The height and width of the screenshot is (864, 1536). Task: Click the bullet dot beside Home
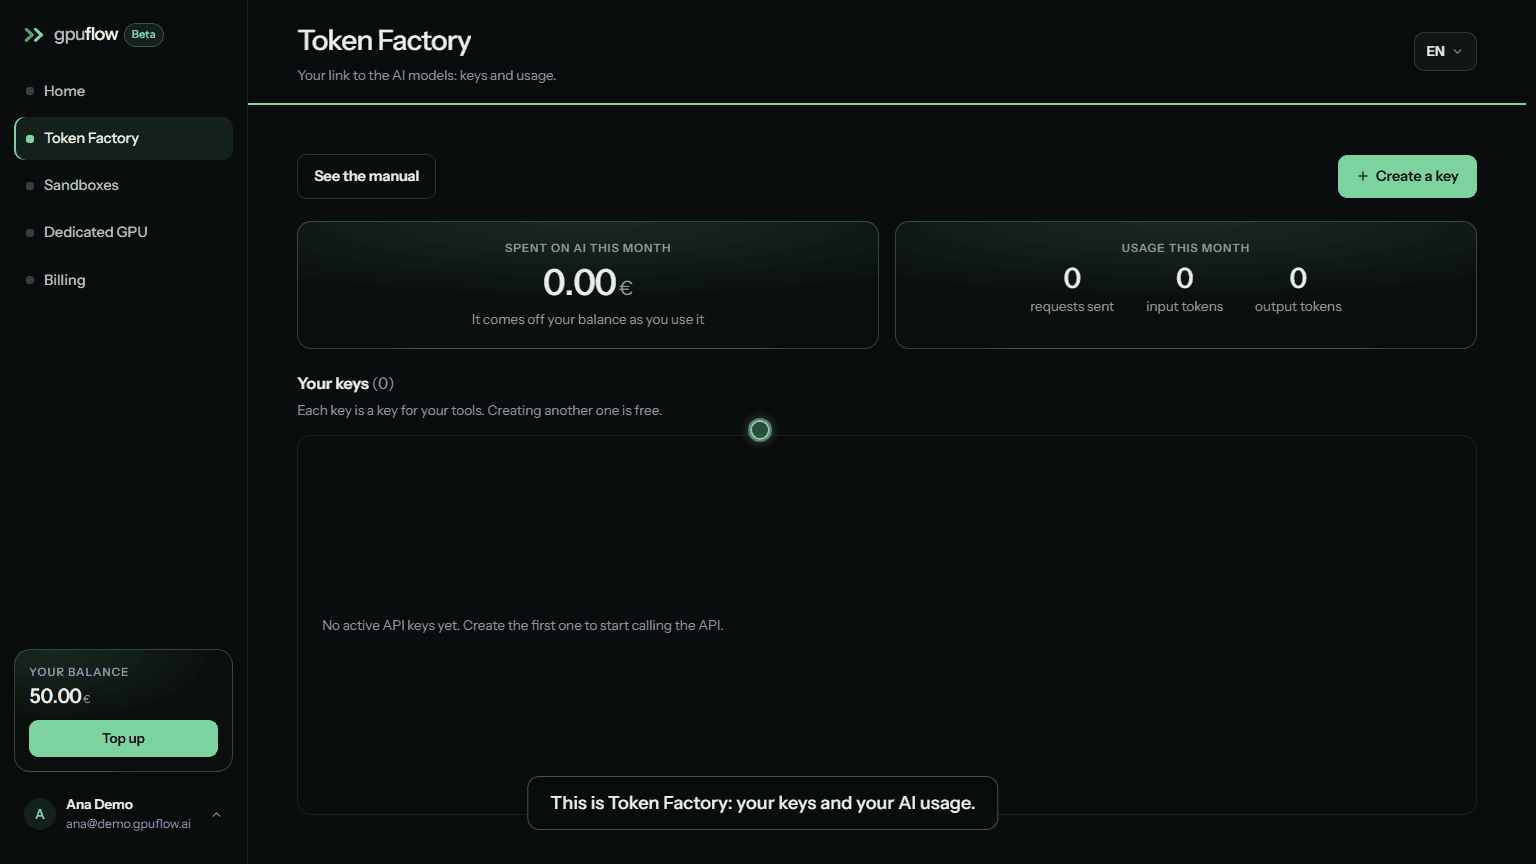click(x=30, y=91)
